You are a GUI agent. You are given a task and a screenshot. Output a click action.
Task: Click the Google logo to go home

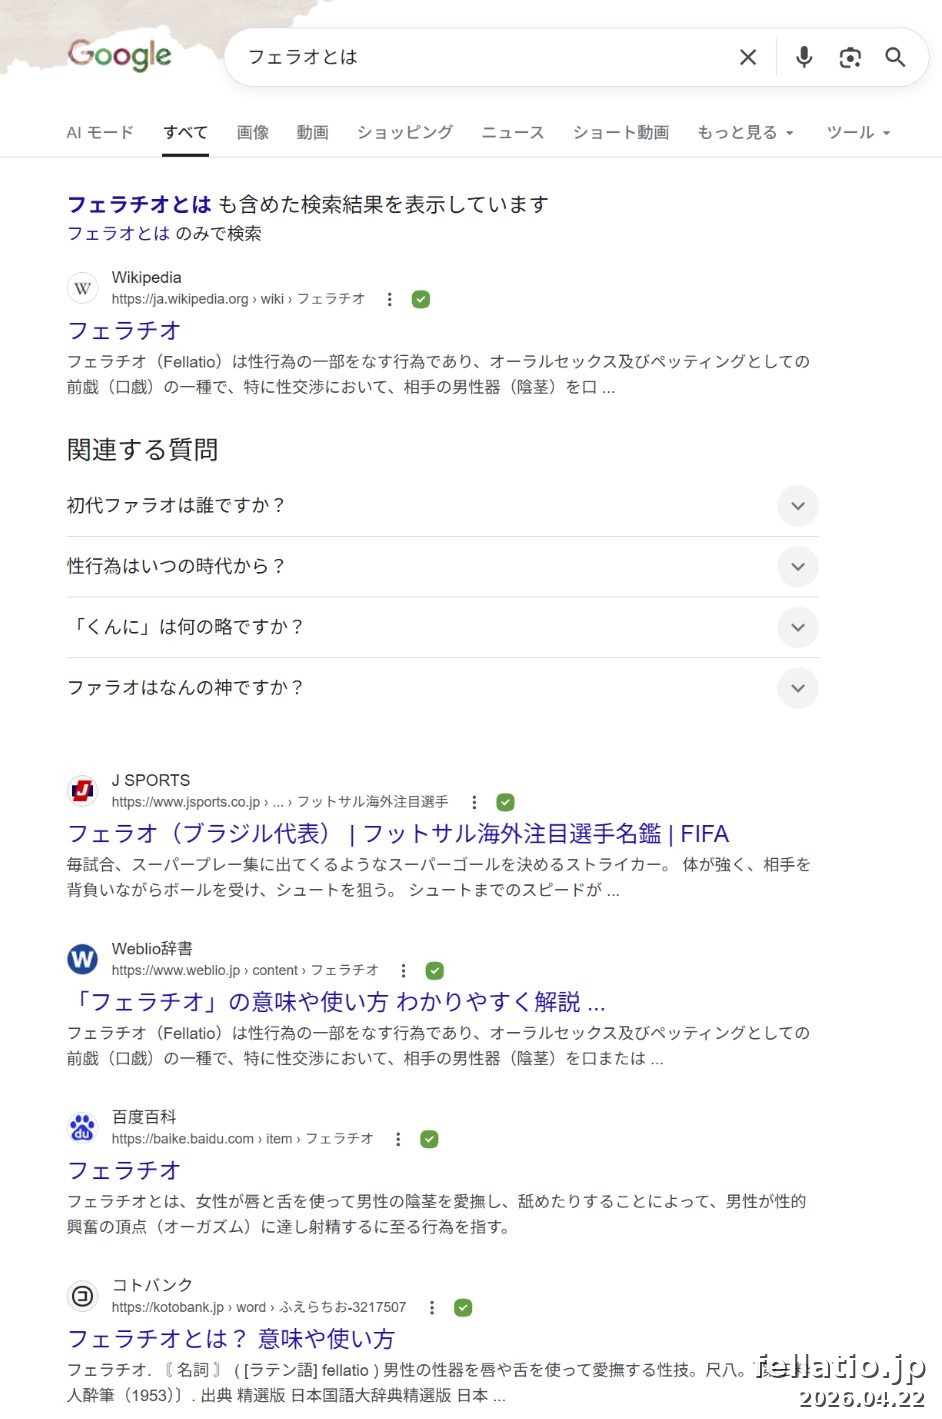click(x=118, y=56)
